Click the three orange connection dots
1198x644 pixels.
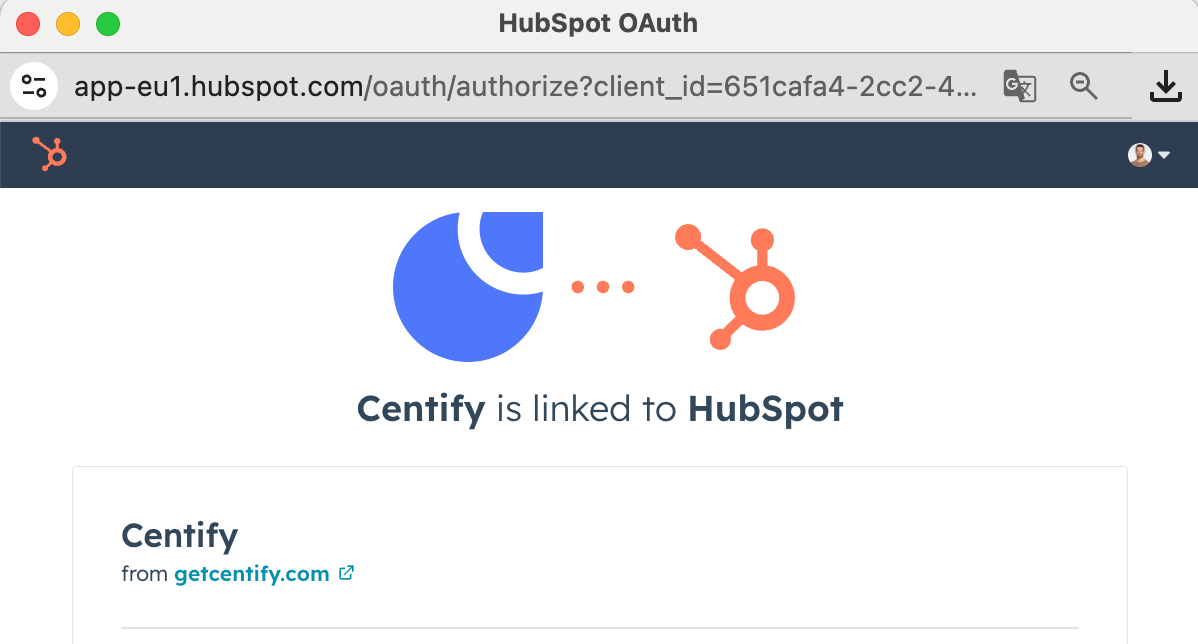point(603,286)
